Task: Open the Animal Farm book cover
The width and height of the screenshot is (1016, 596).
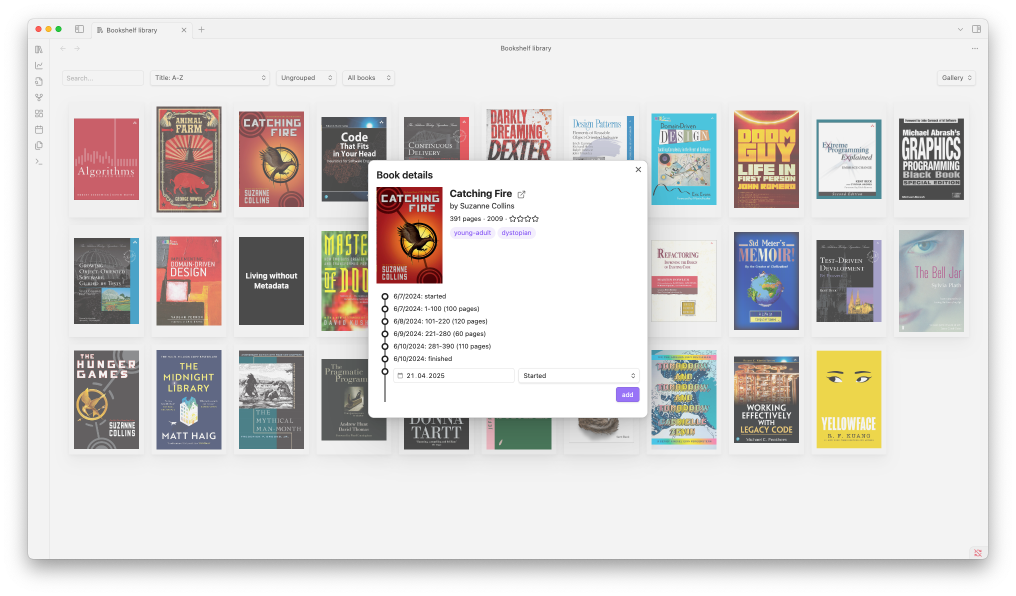Action: click(189, 159)
